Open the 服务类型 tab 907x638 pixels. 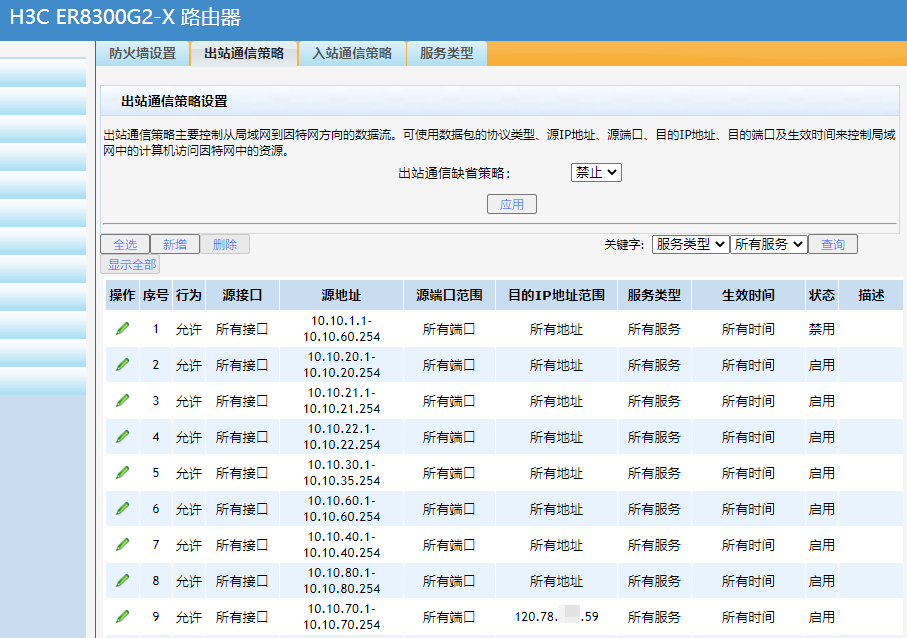coord(446,53)
